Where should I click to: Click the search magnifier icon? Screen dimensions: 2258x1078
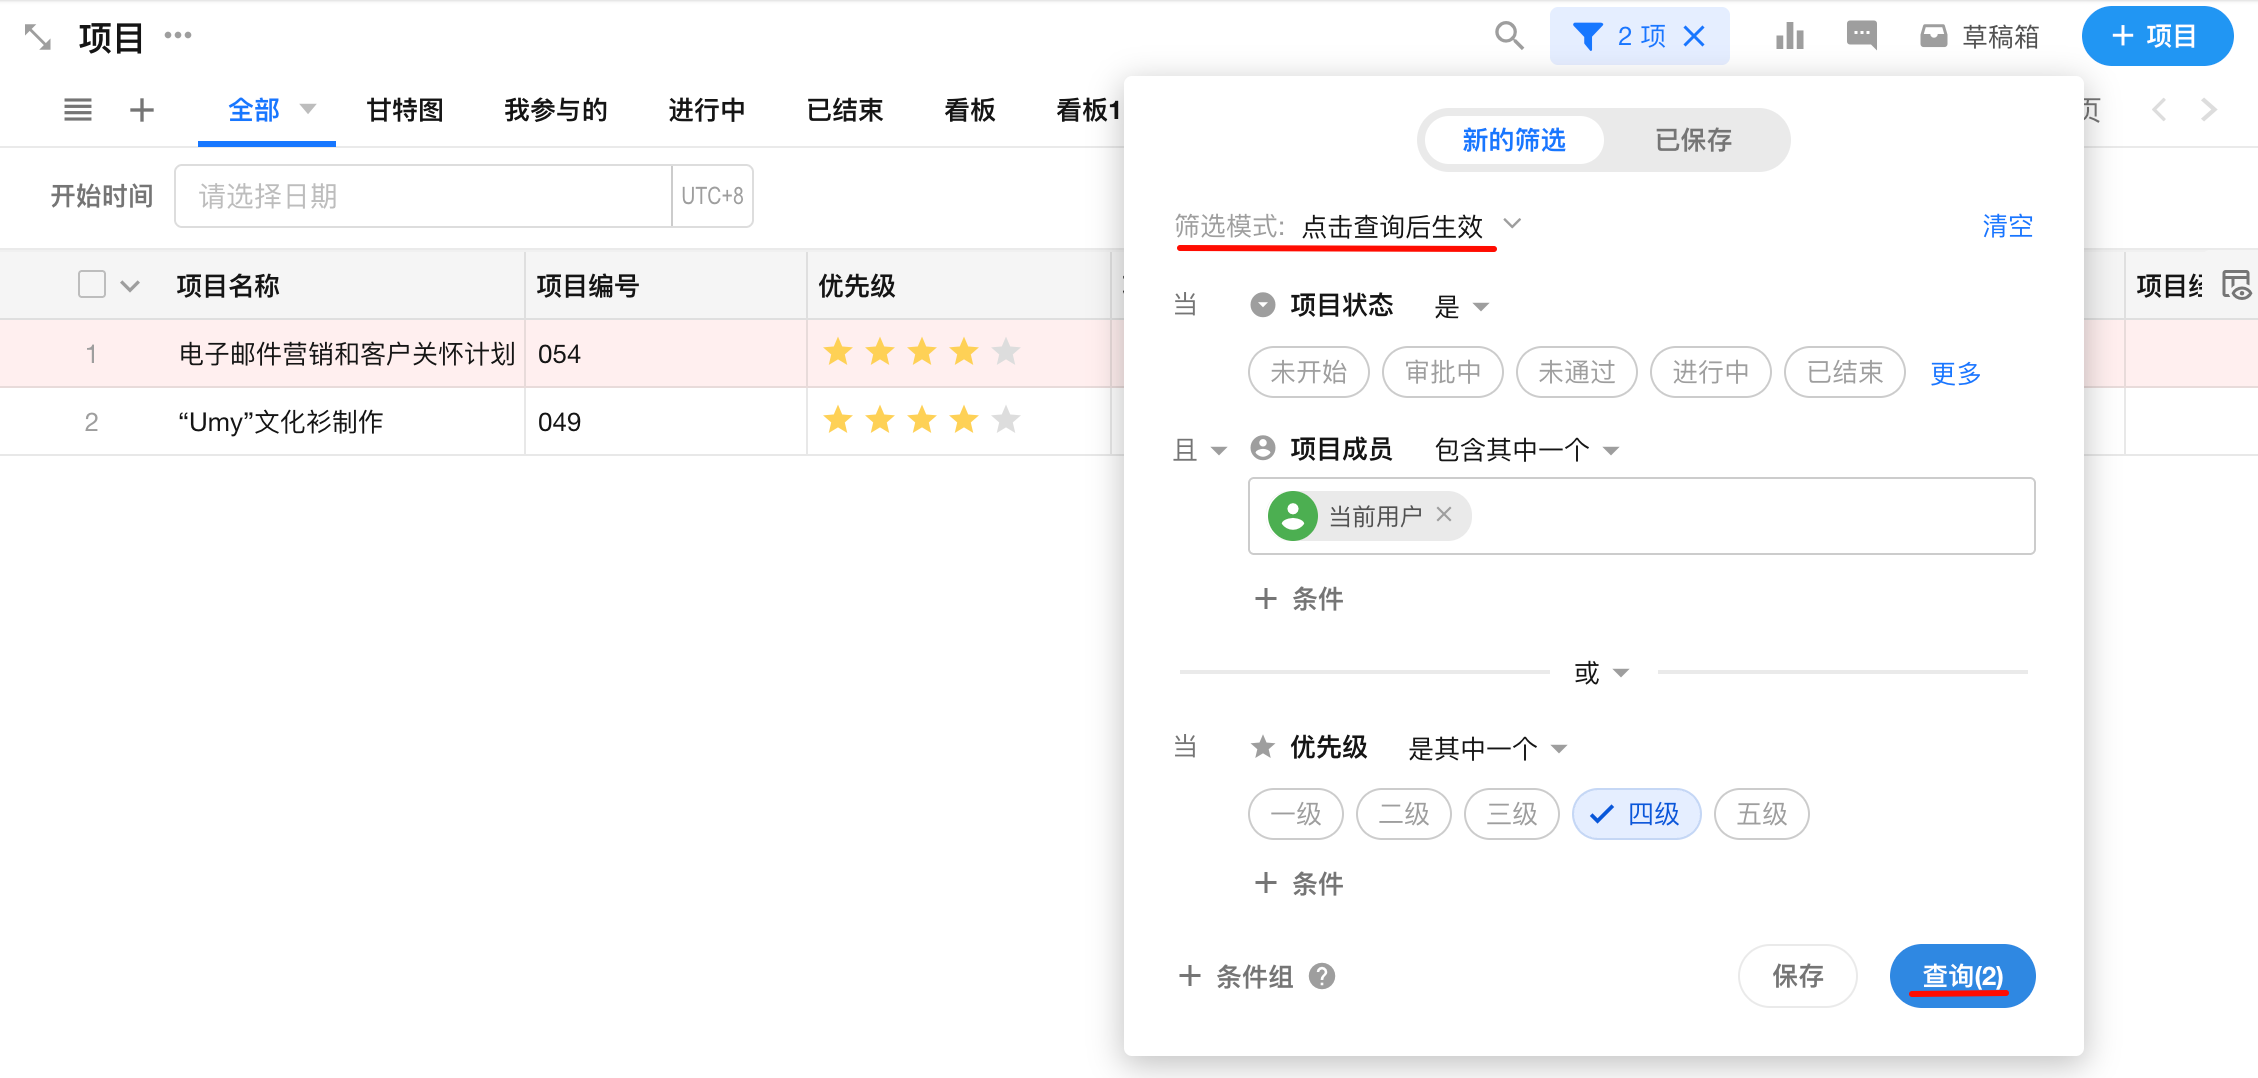click(x=1508, y=36)
